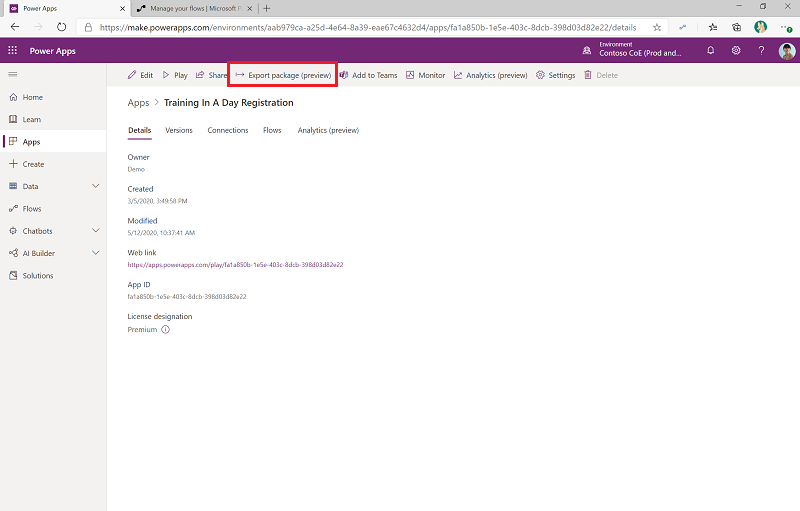
Task: Click Add to Teams
Action: [368, 75]
